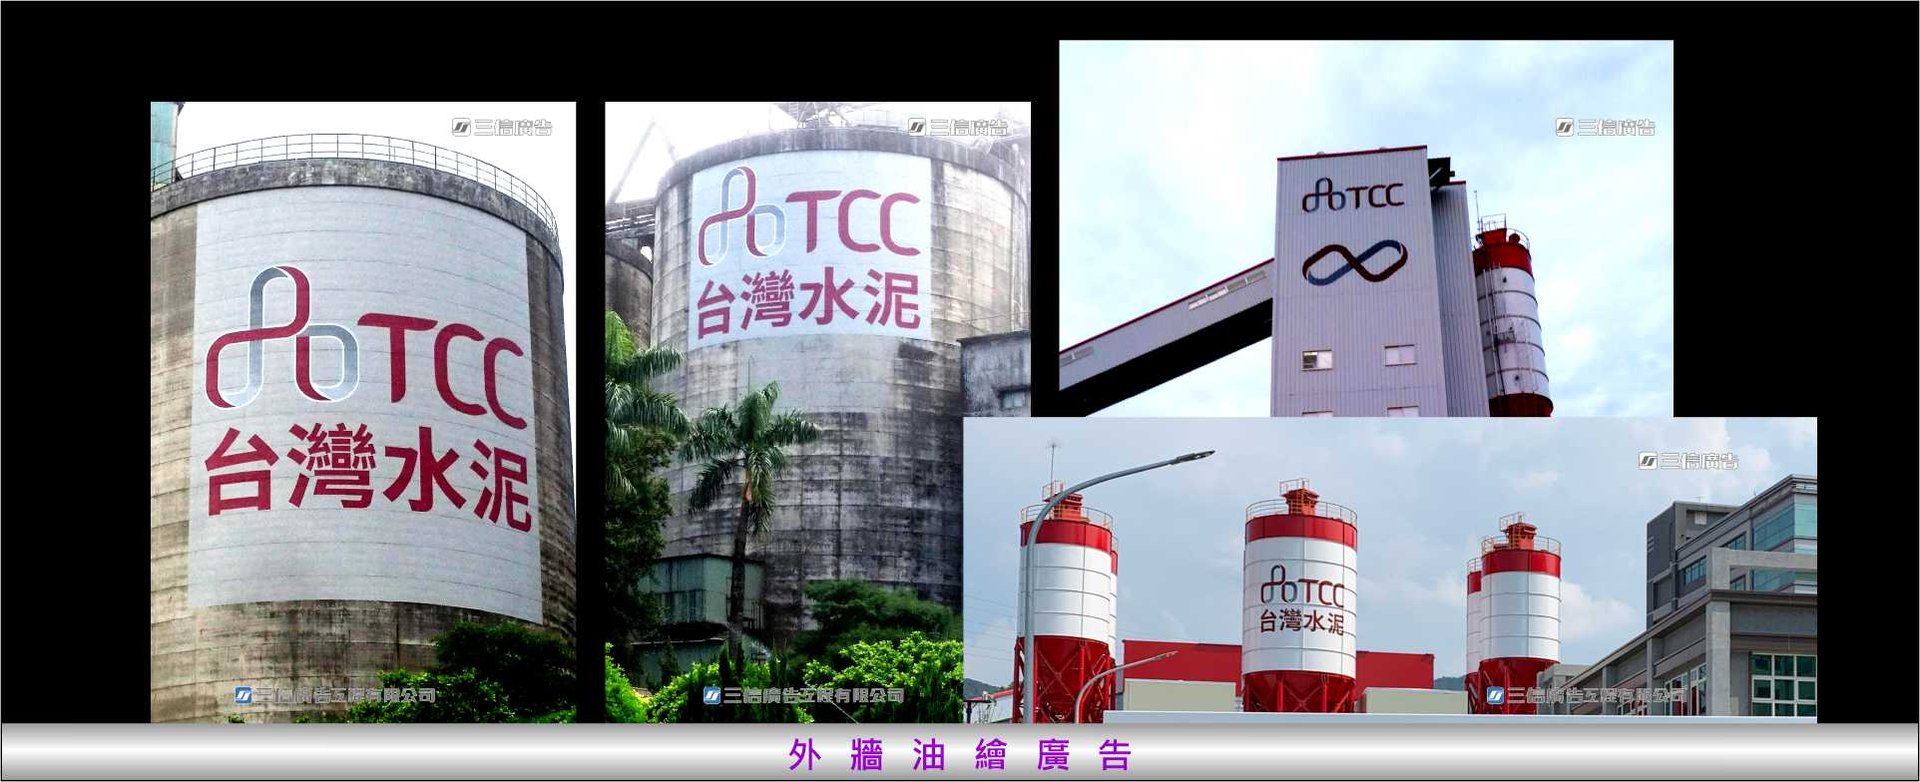
Task: Click the TCC logo above the infinity symbol
Action: click(x=1352, y=195)
